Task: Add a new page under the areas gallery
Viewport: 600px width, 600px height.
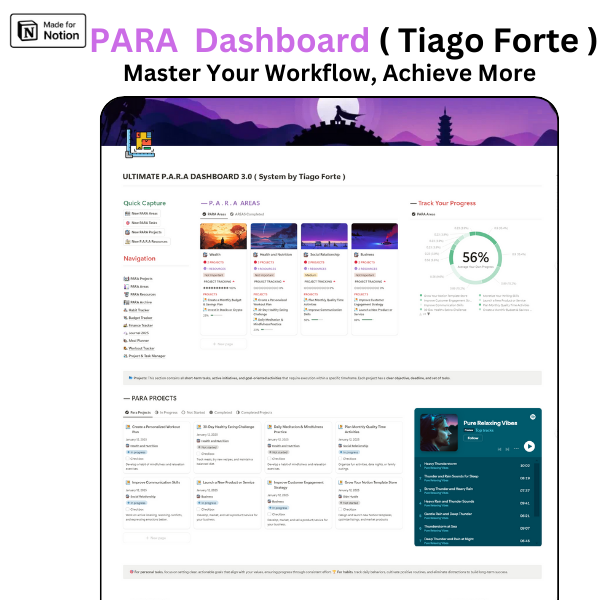Action: [223, 344]
